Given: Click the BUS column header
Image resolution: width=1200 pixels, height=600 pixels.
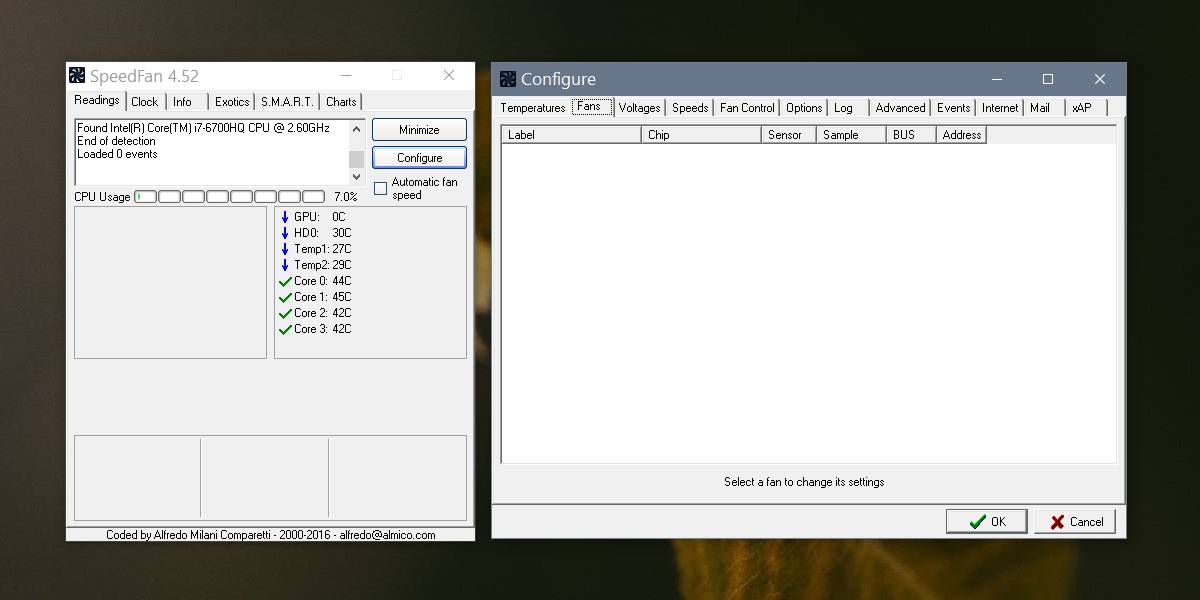Looking at the screenshot, I should 911,135.
